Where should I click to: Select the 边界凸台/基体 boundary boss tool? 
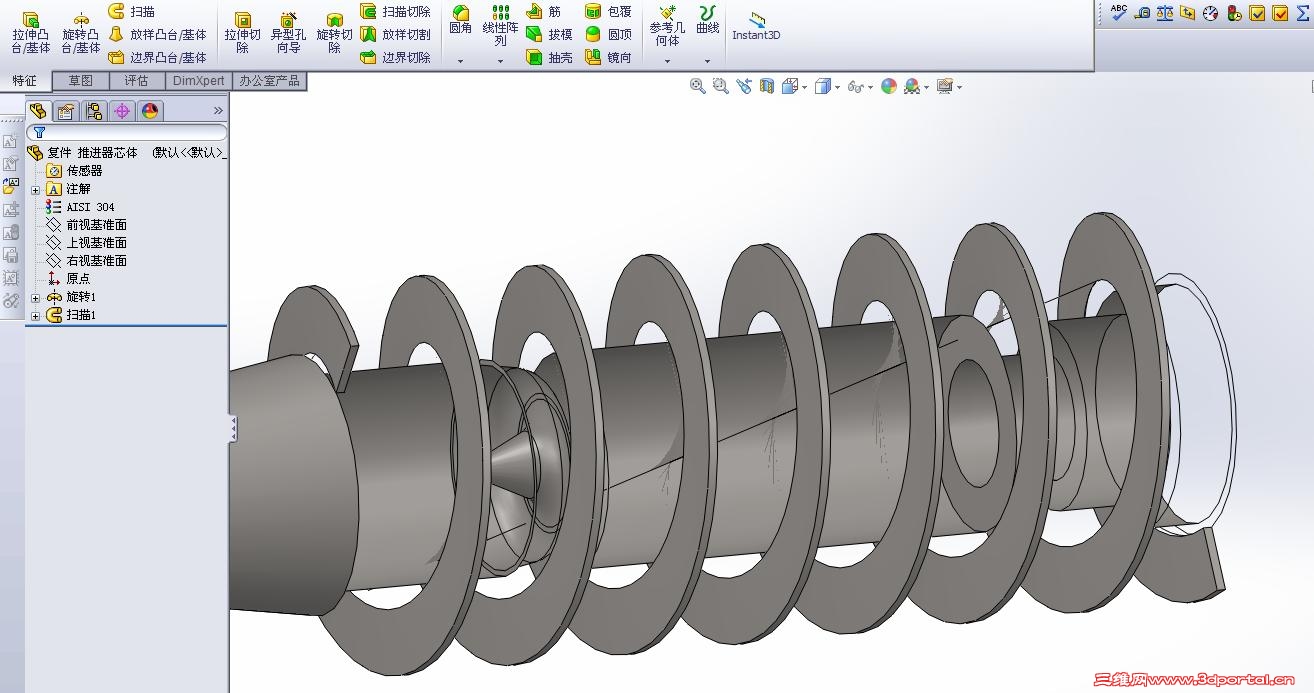click(x=157, y=57)
